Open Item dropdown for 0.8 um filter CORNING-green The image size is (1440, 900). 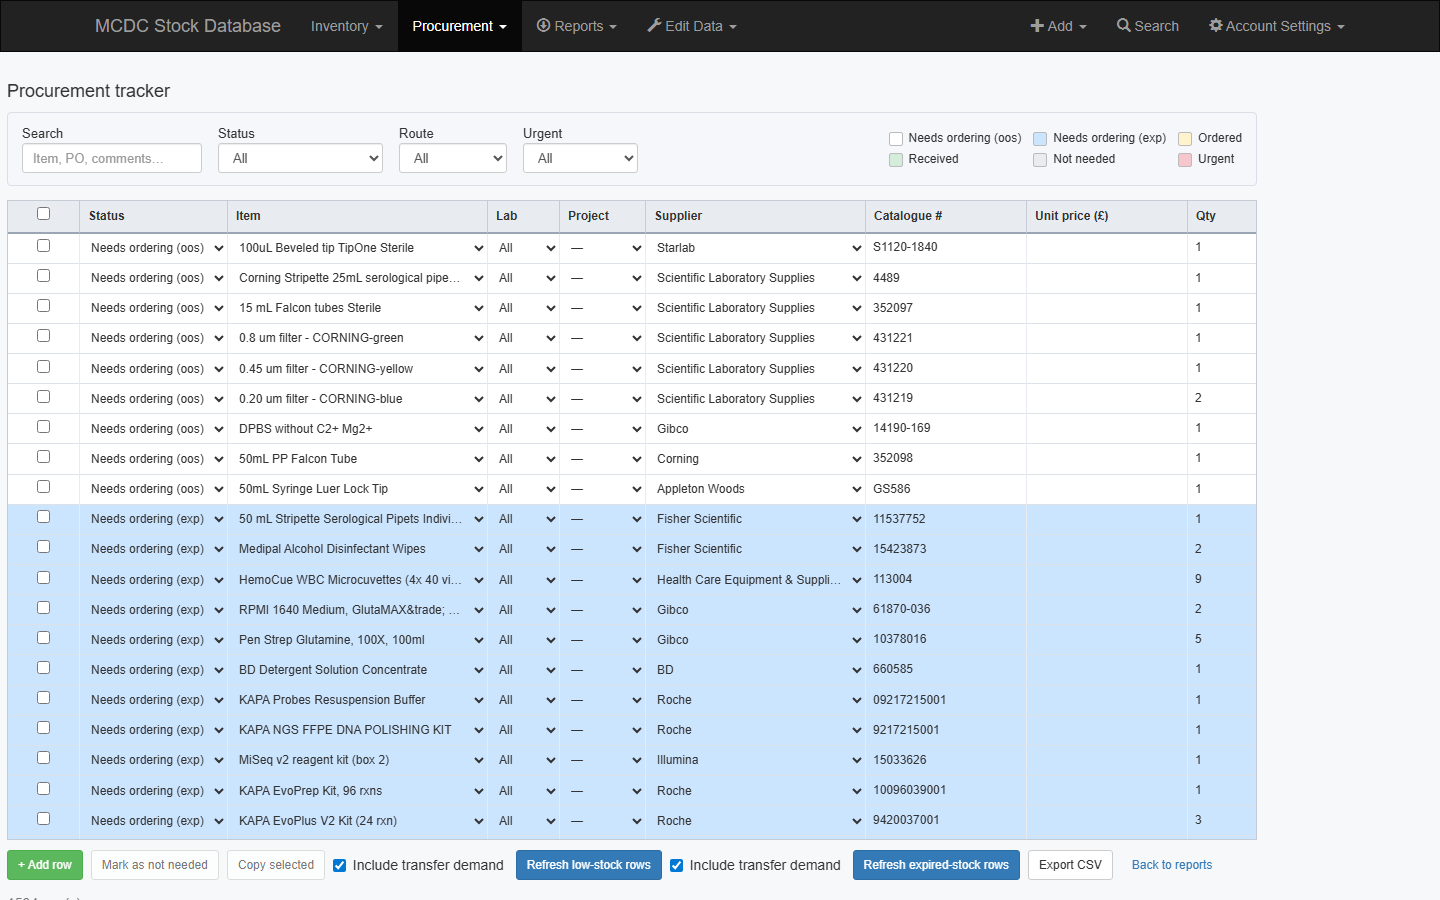360,338
